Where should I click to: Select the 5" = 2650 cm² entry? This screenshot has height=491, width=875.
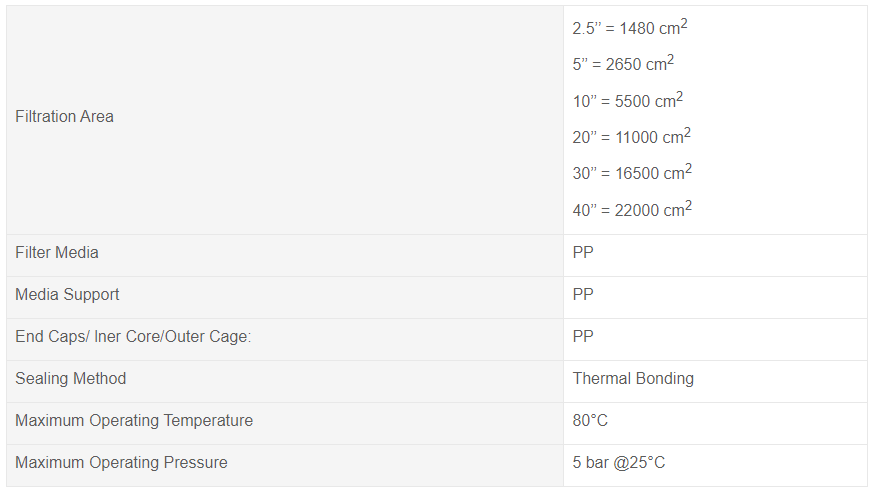[623, 64]
